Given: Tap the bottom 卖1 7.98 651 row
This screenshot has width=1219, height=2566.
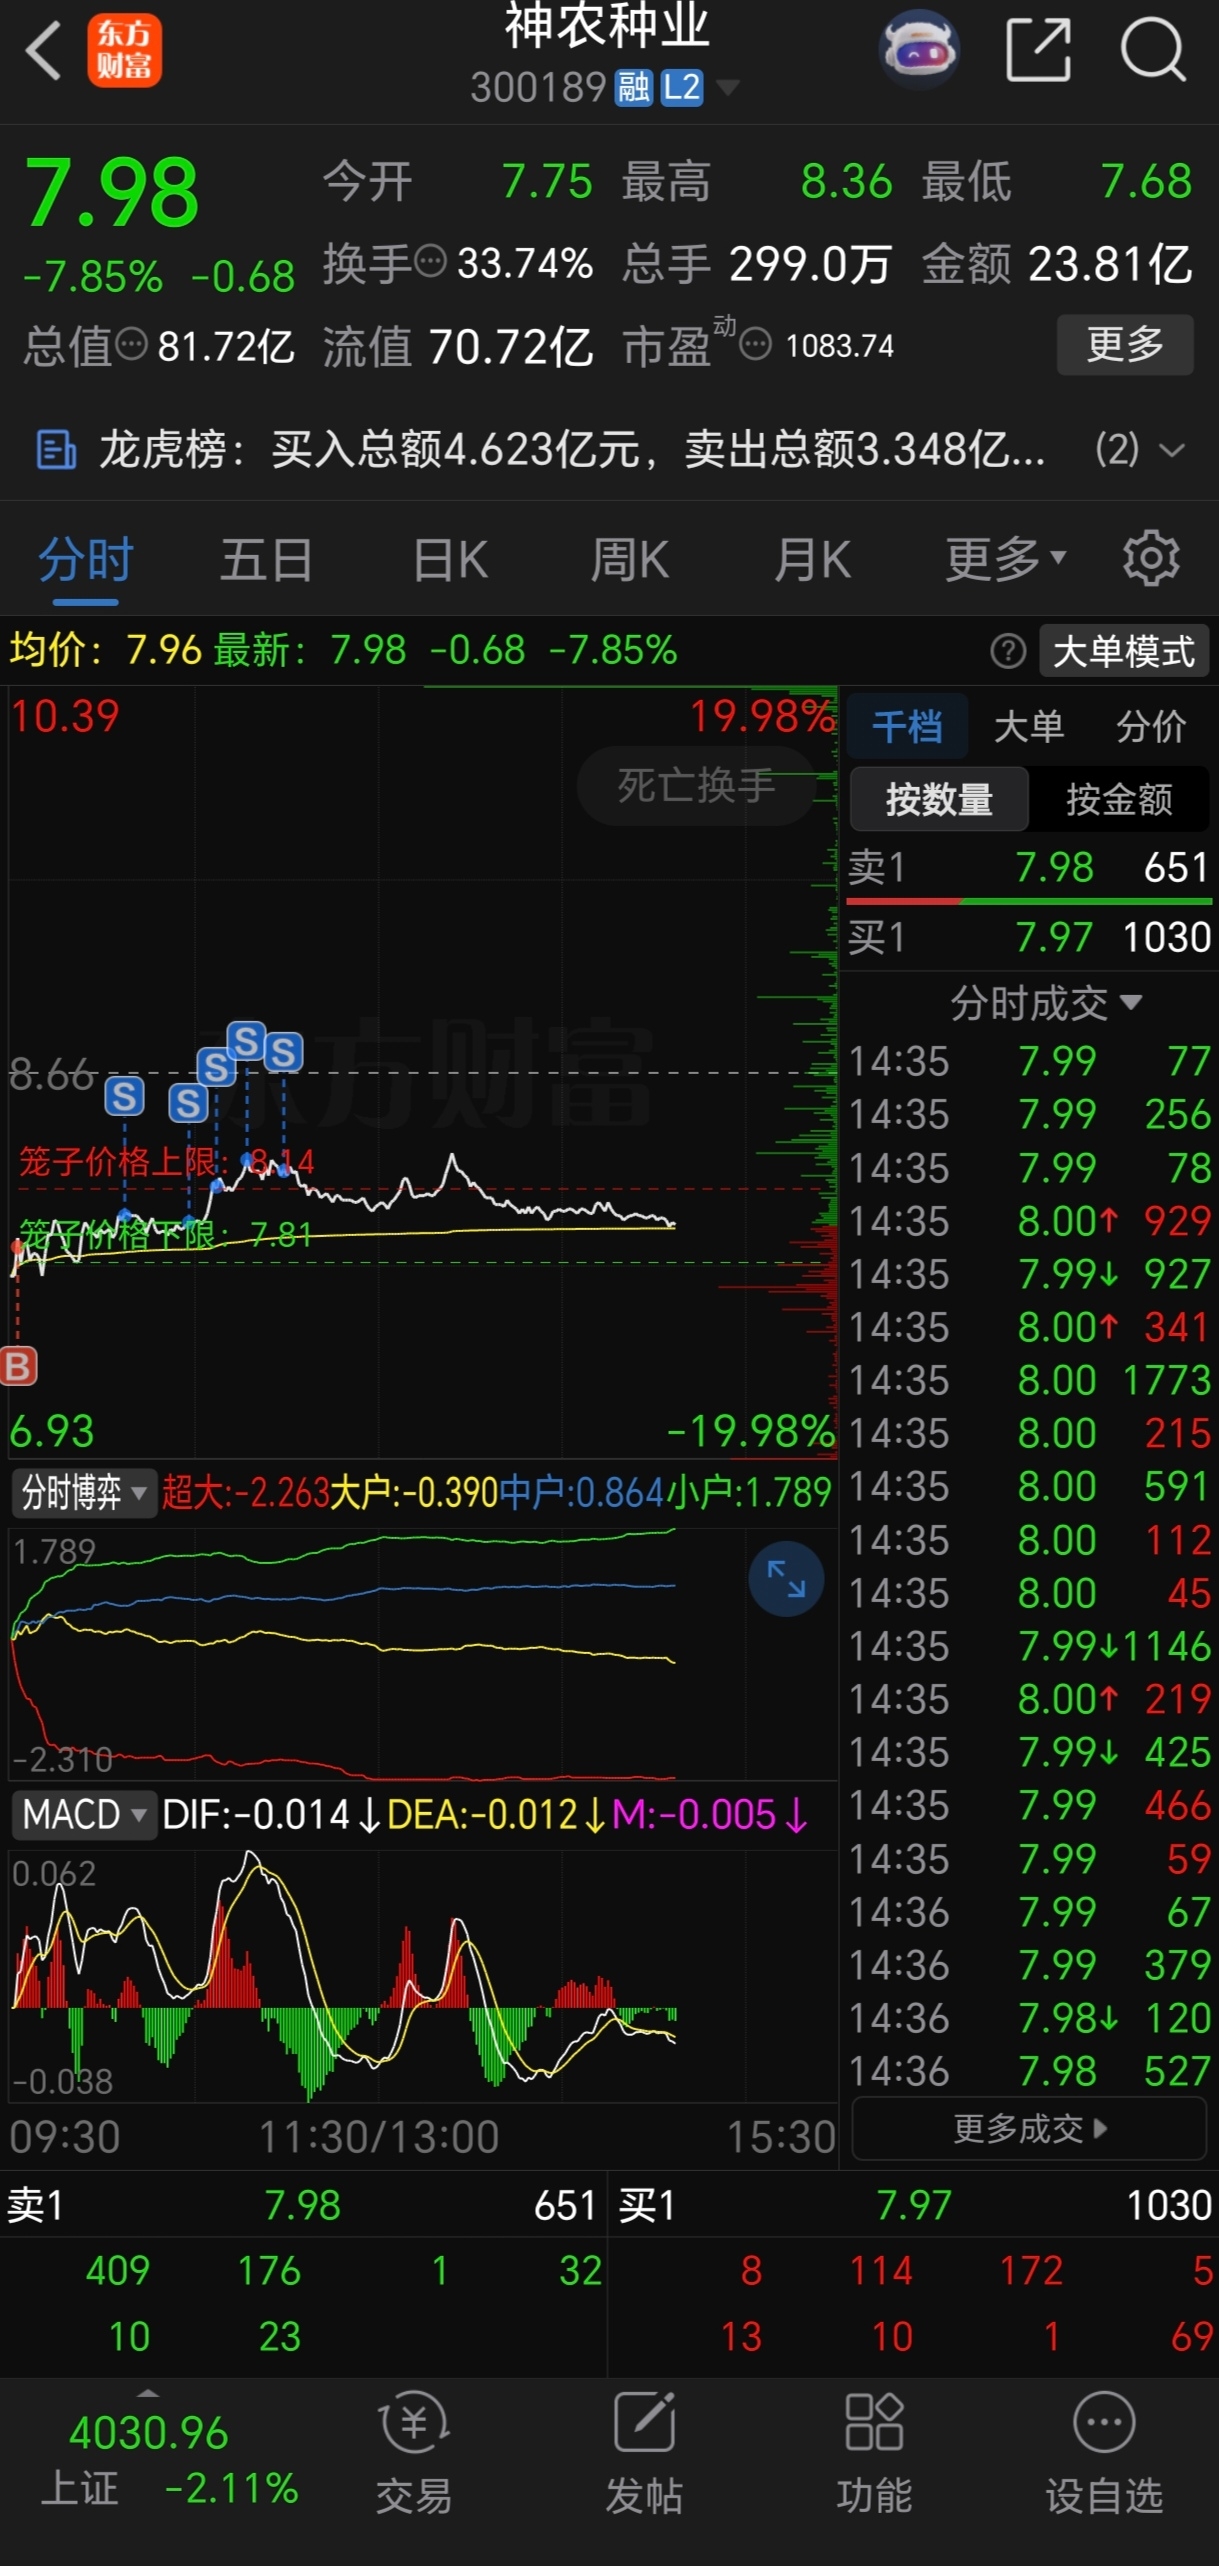Looking at the screenshot, I should pos(302,2205).
